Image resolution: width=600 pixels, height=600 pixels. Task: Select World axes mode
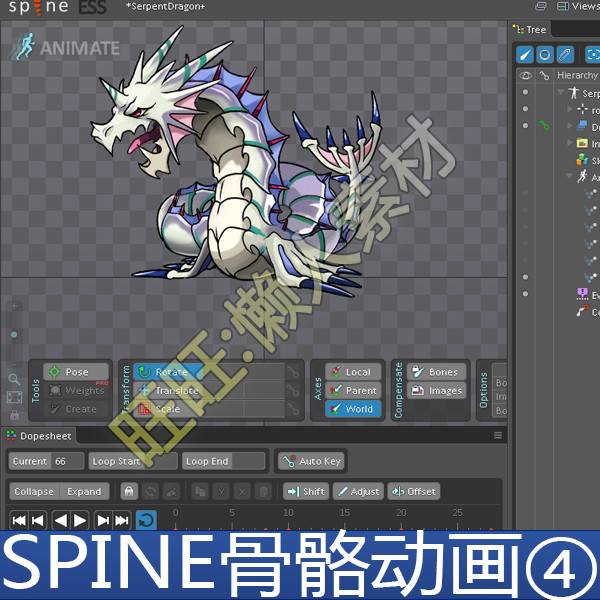(x=353, y=409)
